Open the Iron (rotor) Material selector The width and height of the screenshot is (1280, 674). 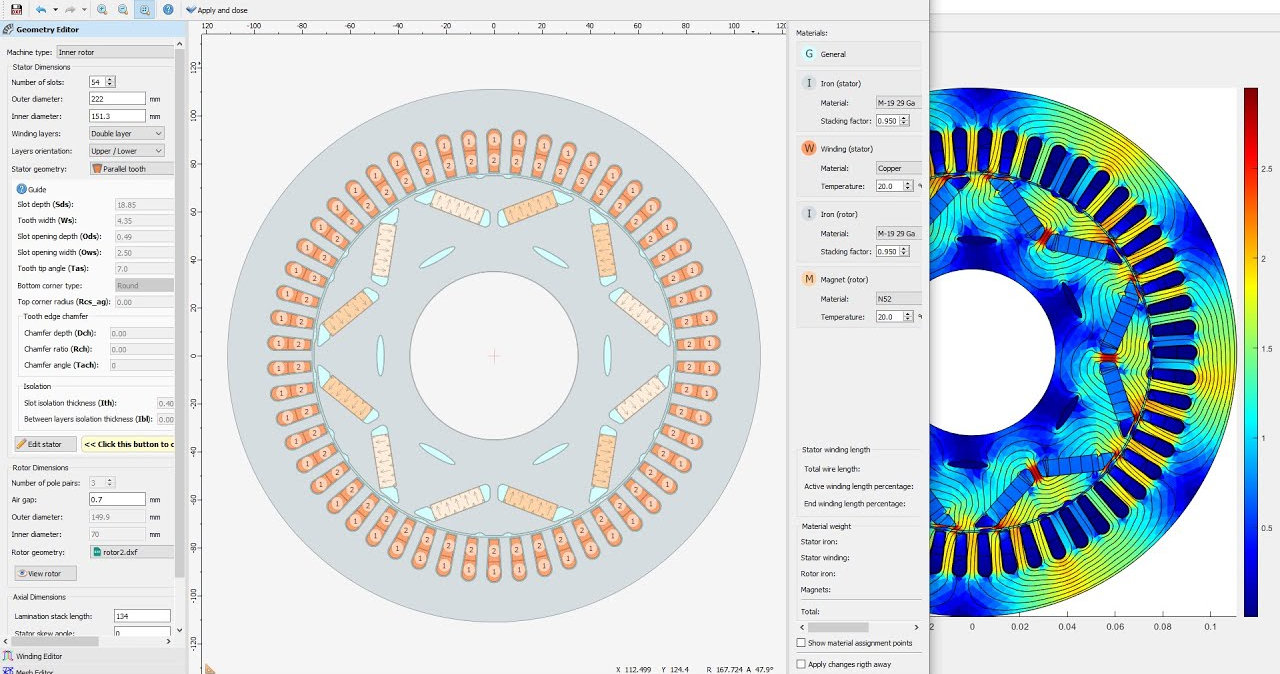click(898, 233)
